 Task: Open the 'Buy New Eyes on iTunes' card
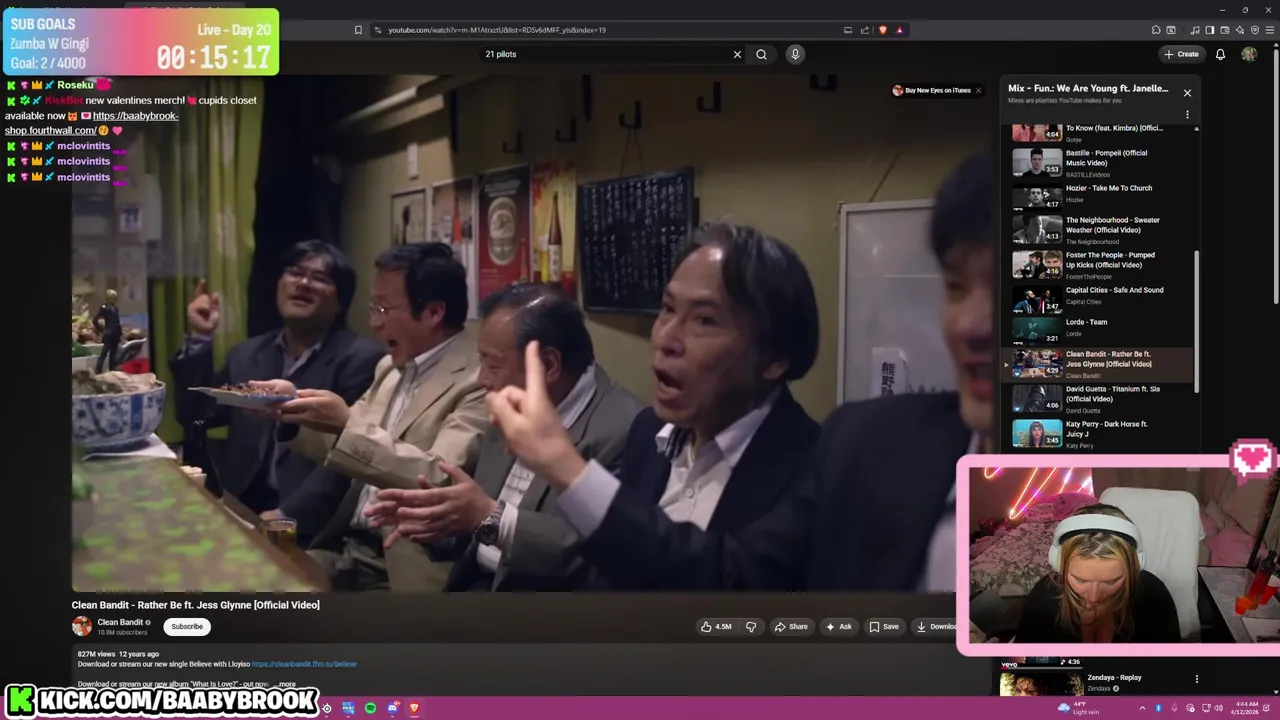932,90
